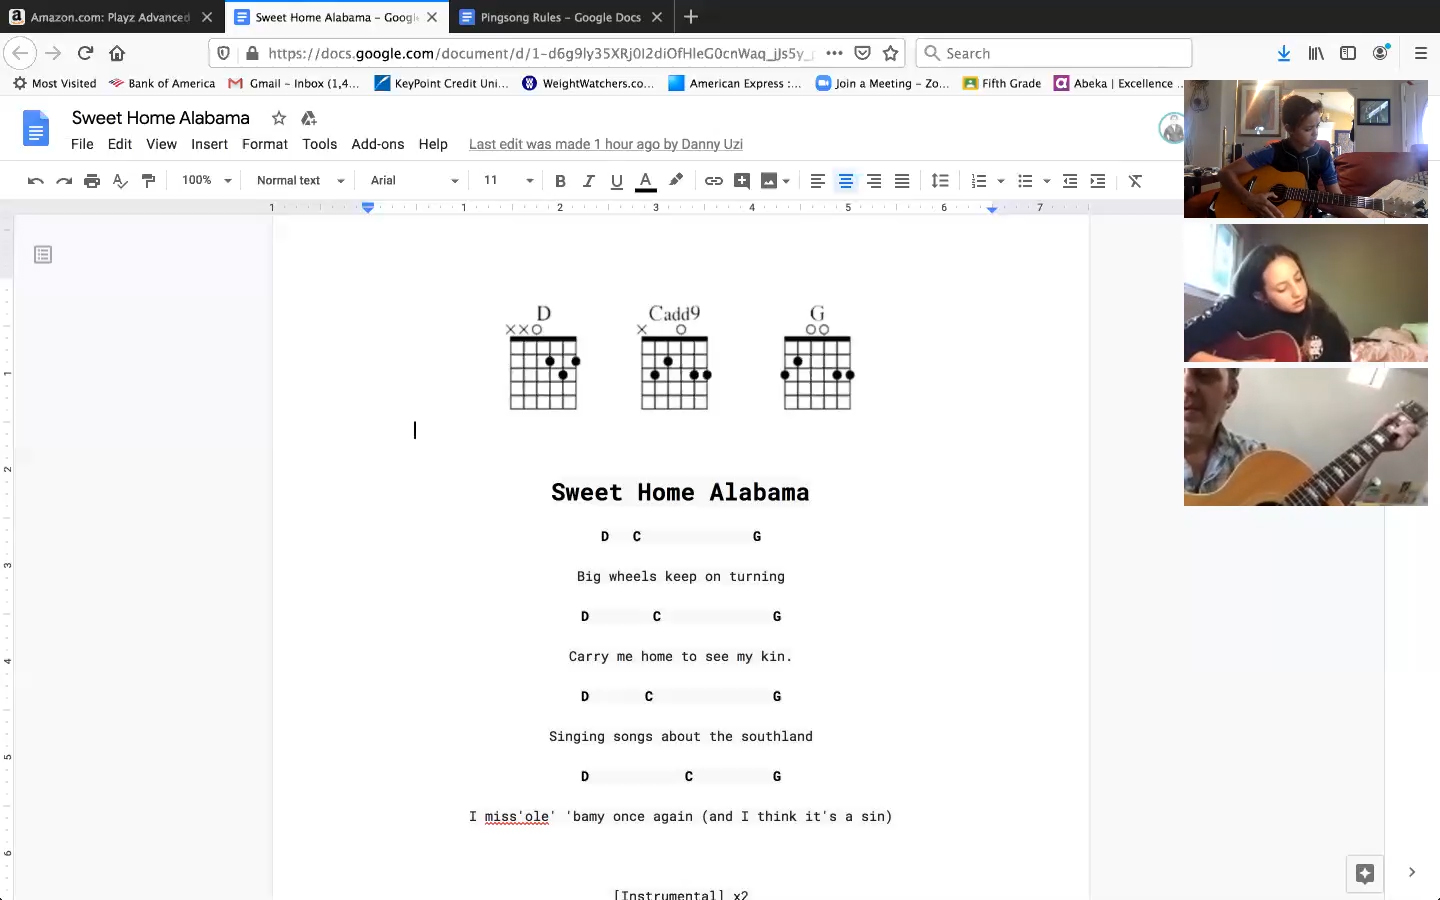Enable center alignment
This screenshot has height=900, width=1440.
coord(845,181)
